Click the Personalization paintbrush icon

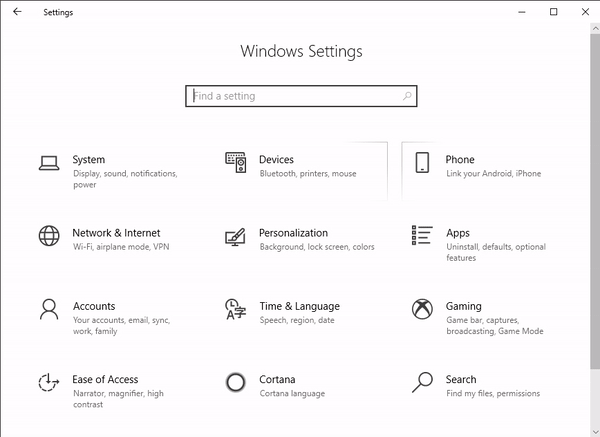(235, 237)
